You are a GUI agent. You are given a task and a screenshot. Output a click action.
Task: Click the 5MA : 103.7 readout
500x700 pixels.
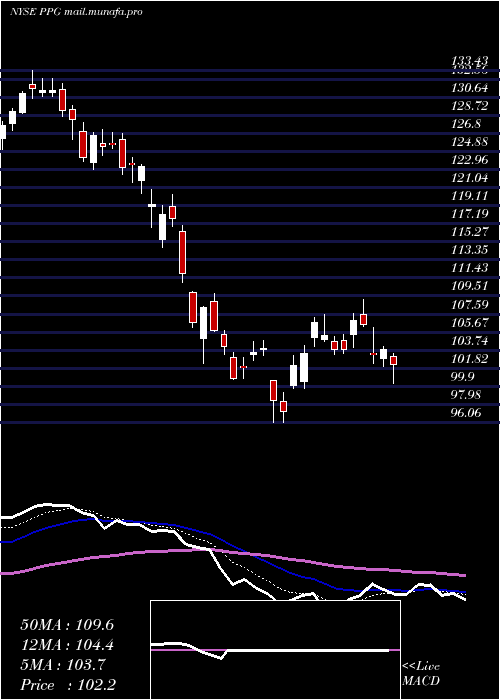63,665
